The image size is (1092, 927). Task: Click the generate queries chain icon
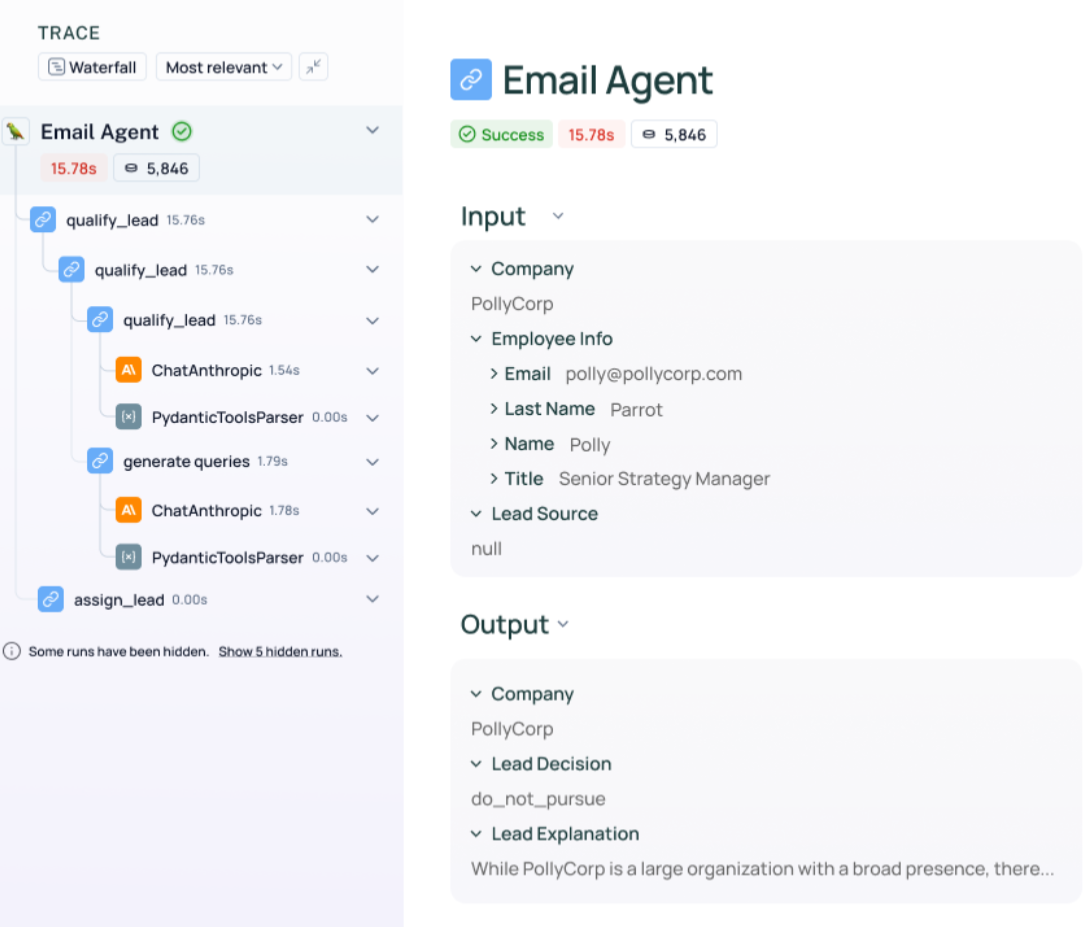(x=100, y=461)
